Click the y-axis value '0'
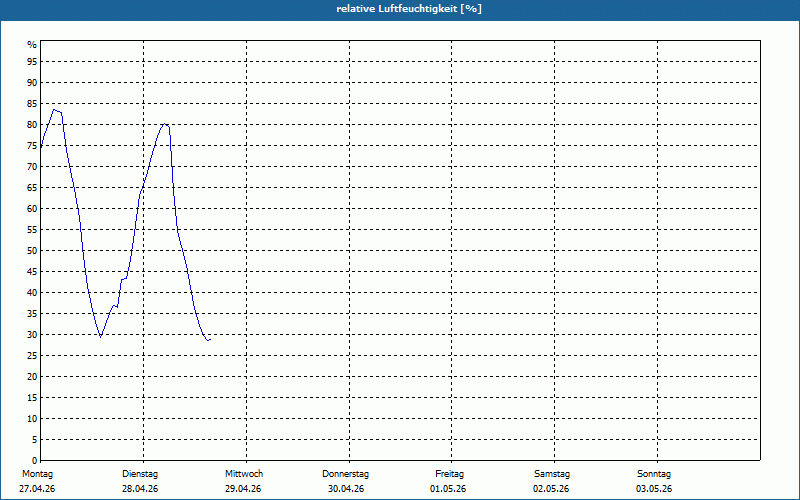 point(34,461)
